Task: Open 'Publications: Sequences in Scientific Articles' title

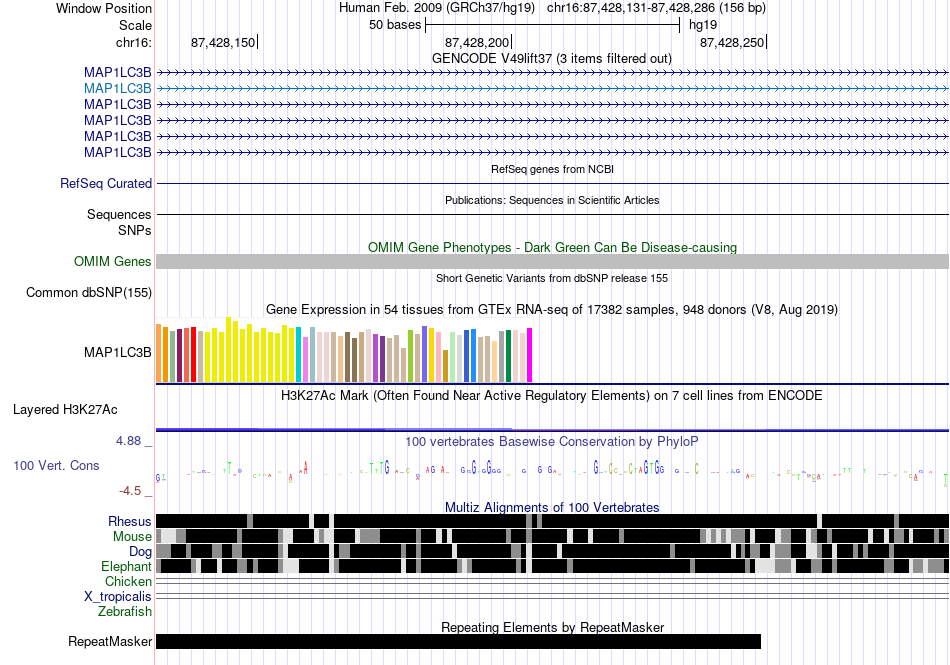Action: [552, 200]
